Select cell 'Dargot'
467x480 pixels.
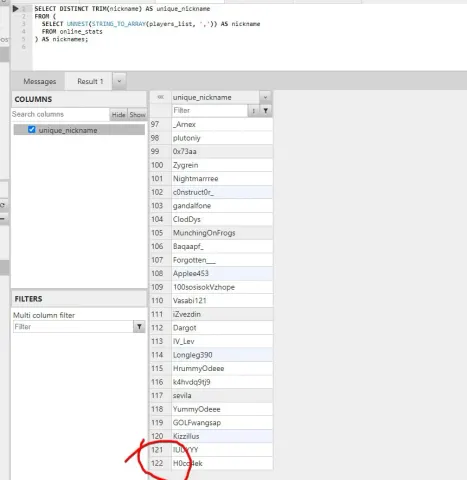coord(222,328)
